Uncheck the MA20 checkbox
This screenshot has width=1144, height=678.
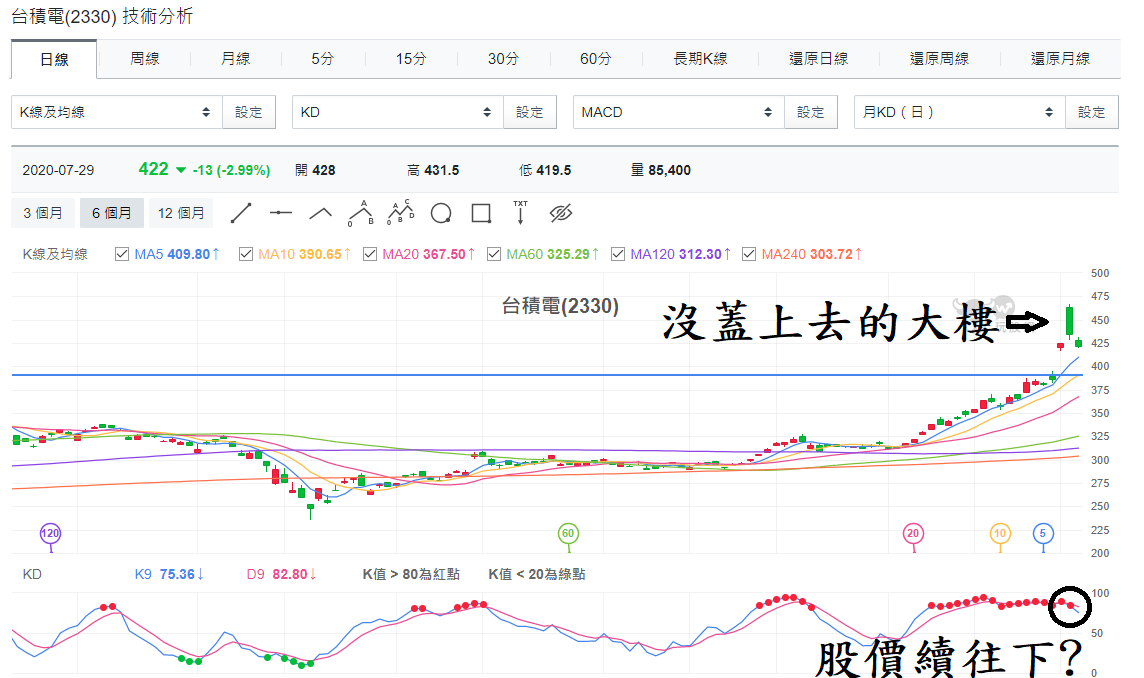point(370,254)
